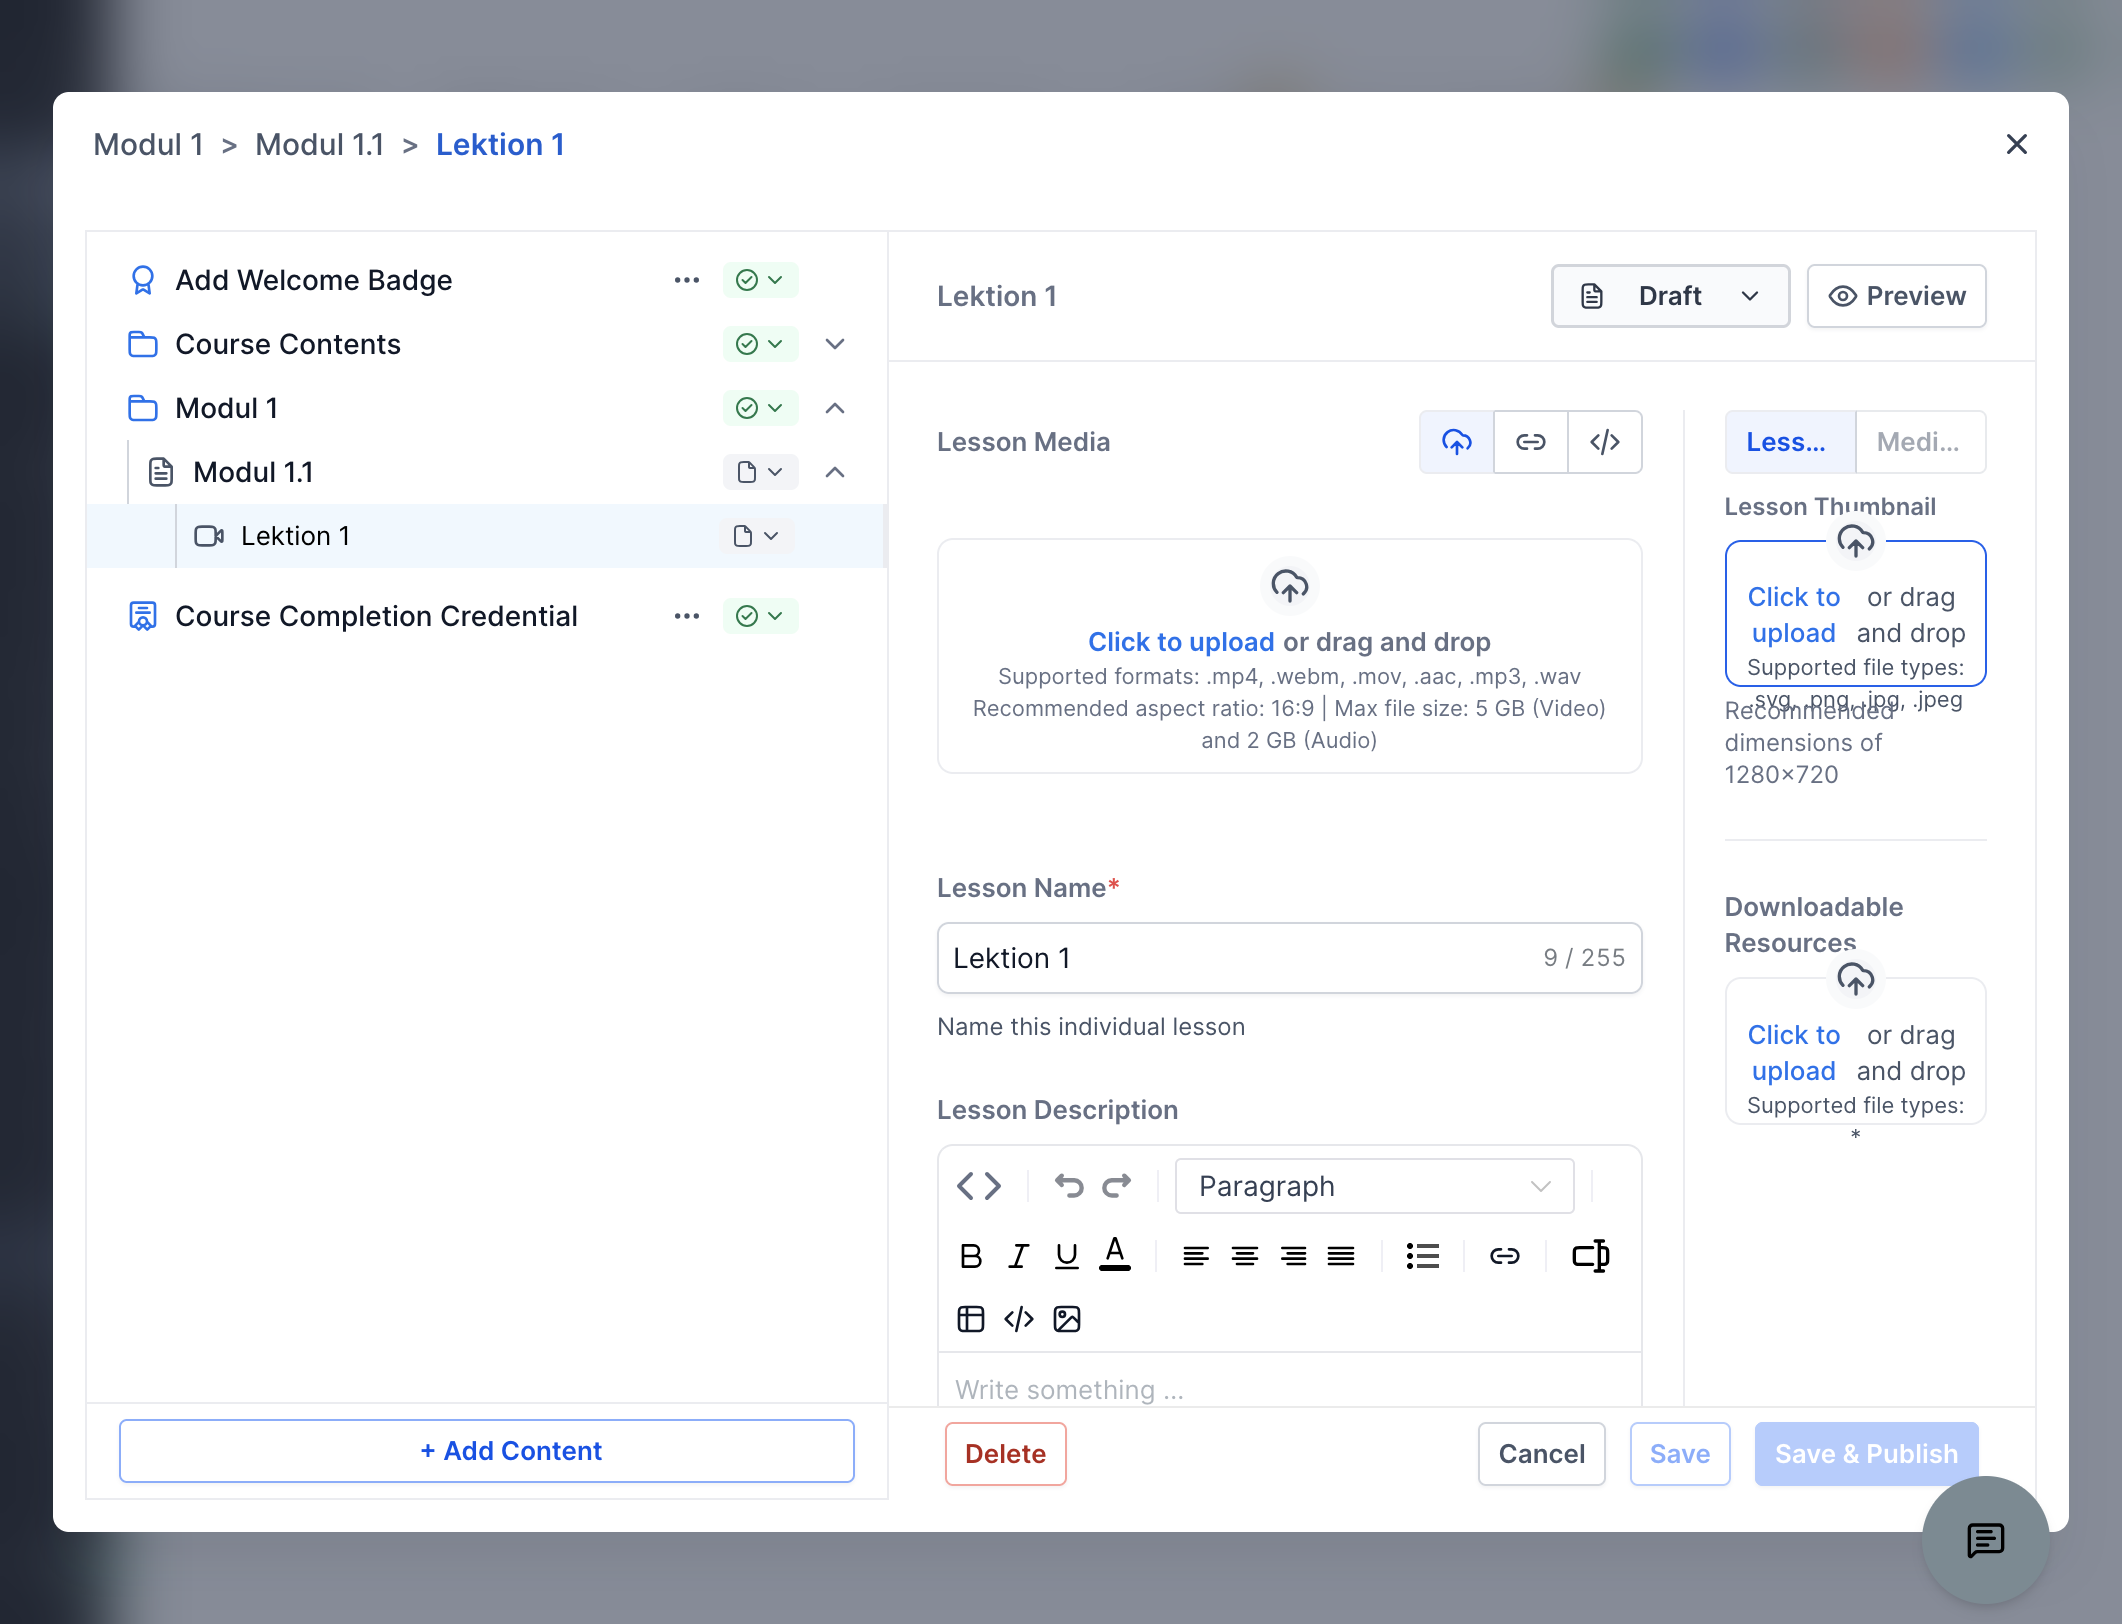This screenshot has width=2122, height=1624.
Task: Open options menu for Add Welcome Badge
Action: tap(687, 280)
